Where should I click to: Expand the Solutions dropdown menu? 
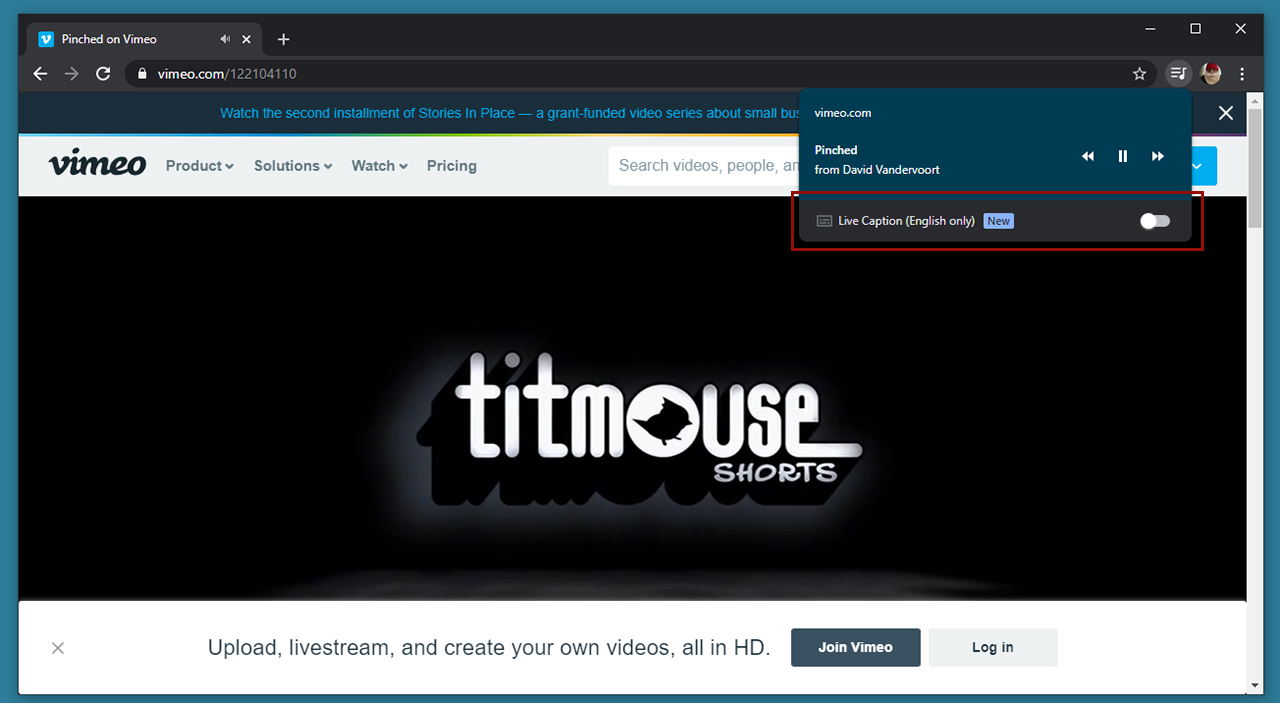(x=292, y=166)
